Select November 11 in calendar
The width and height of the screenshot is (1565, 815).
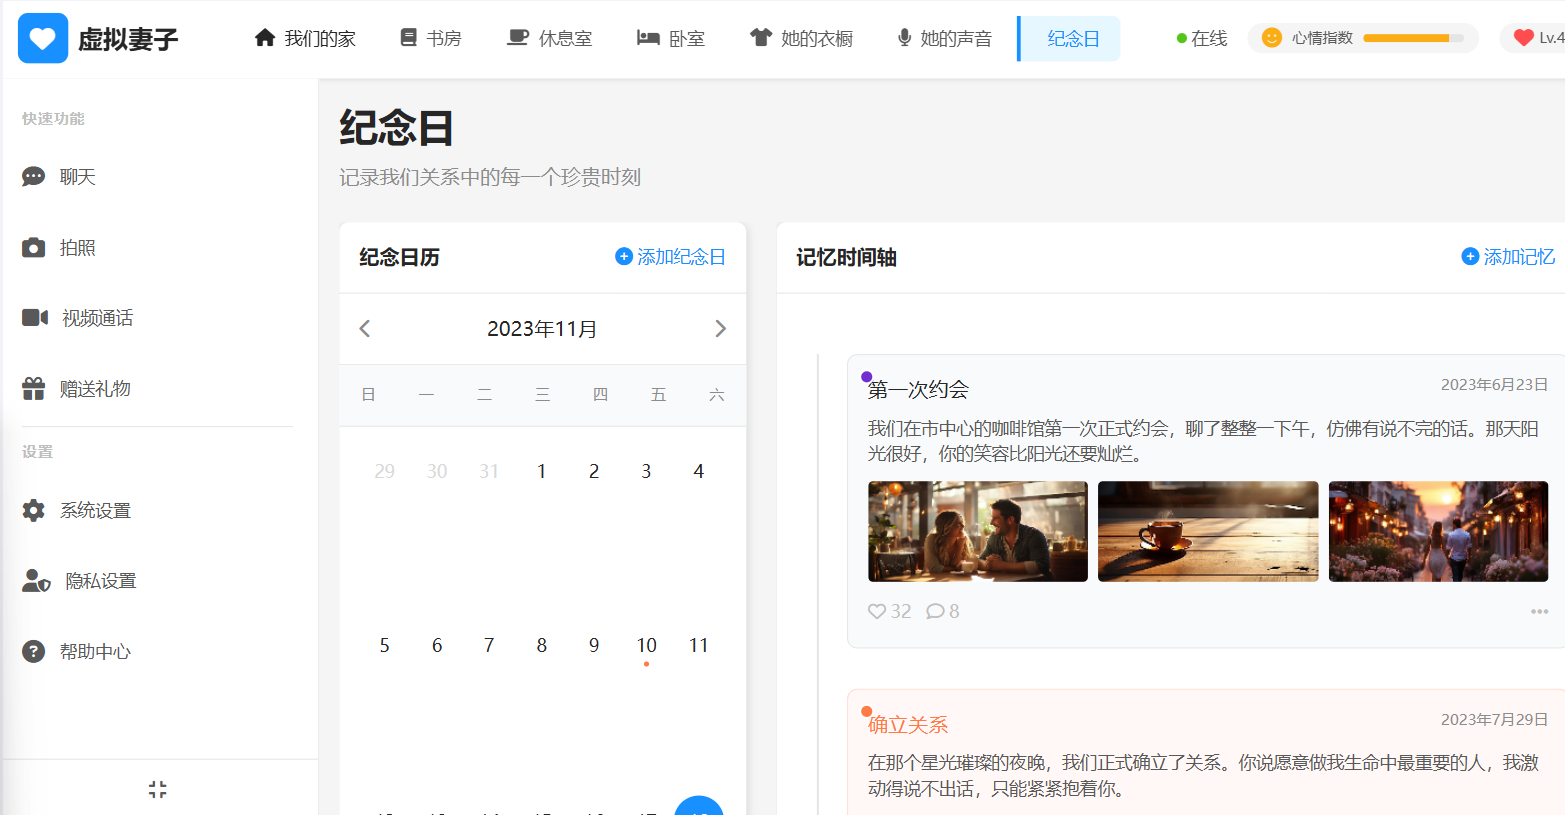(x=698, y=645)
